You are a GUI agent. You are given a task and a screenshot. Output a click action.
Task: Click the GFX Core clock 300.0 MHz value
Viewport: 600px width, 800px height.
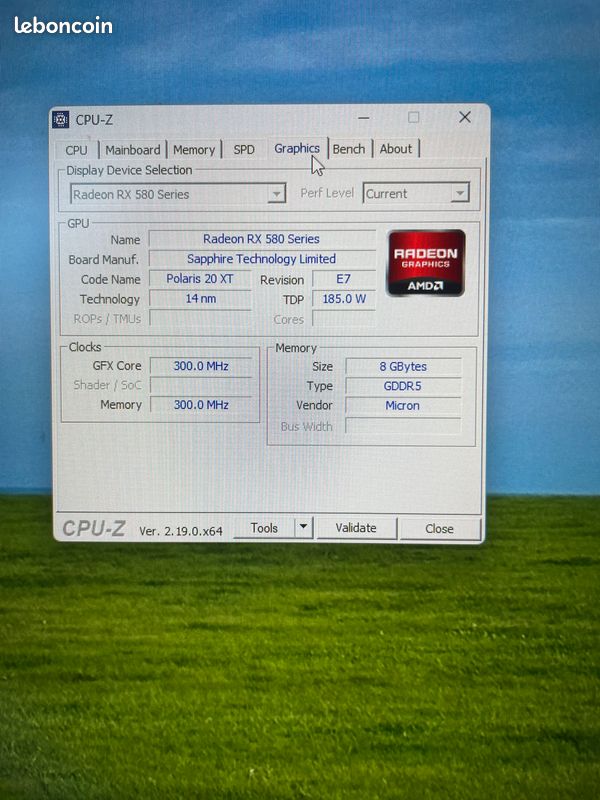[201, 366]
